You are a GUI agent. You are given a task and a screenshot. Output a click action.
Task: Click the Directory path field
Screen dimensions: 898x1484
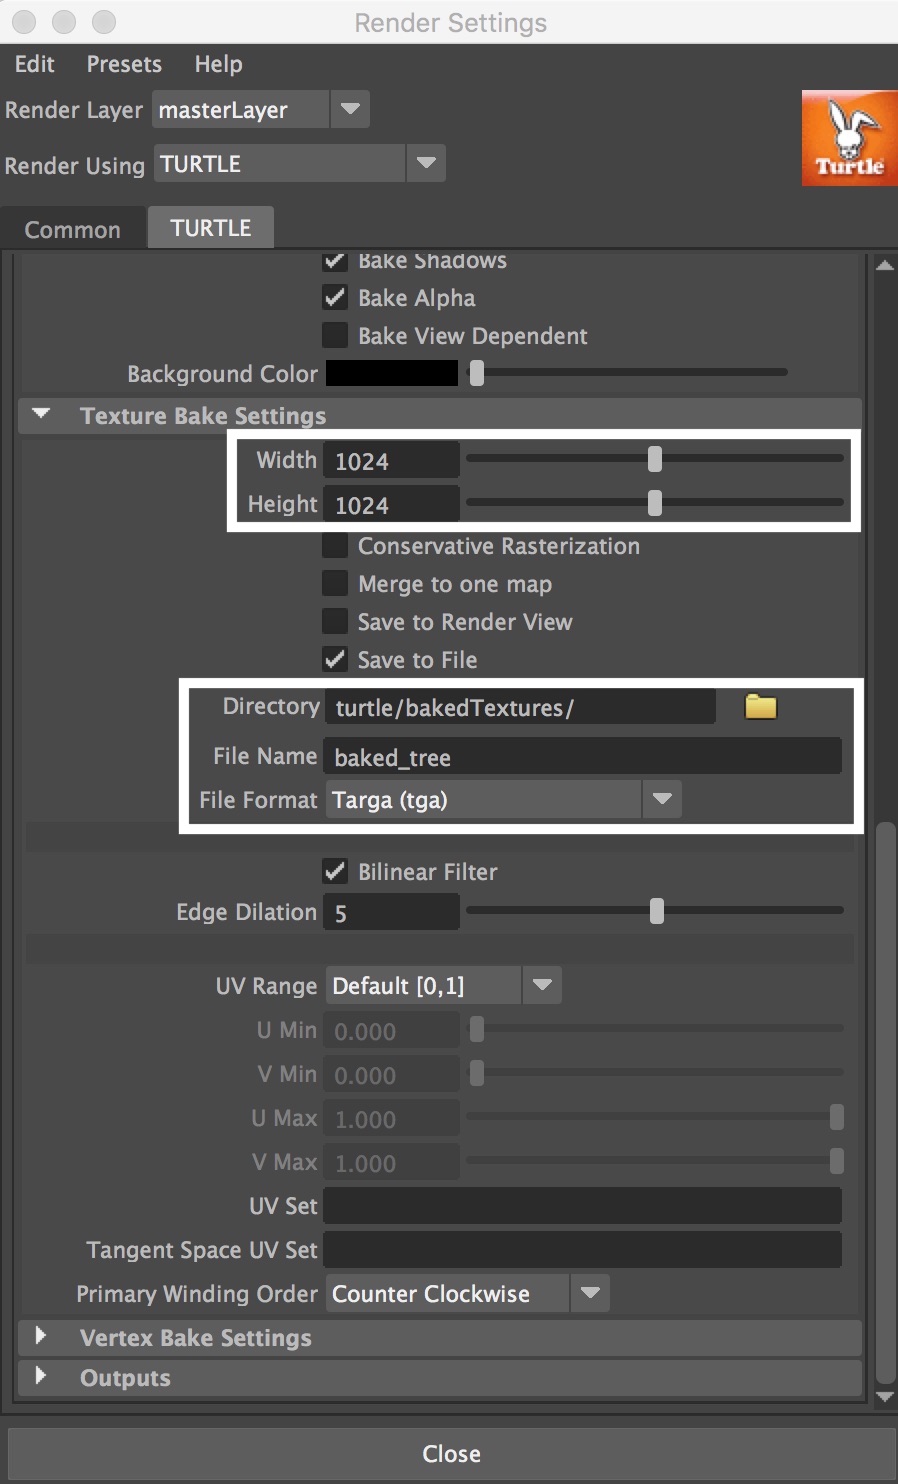coord(520,707)
